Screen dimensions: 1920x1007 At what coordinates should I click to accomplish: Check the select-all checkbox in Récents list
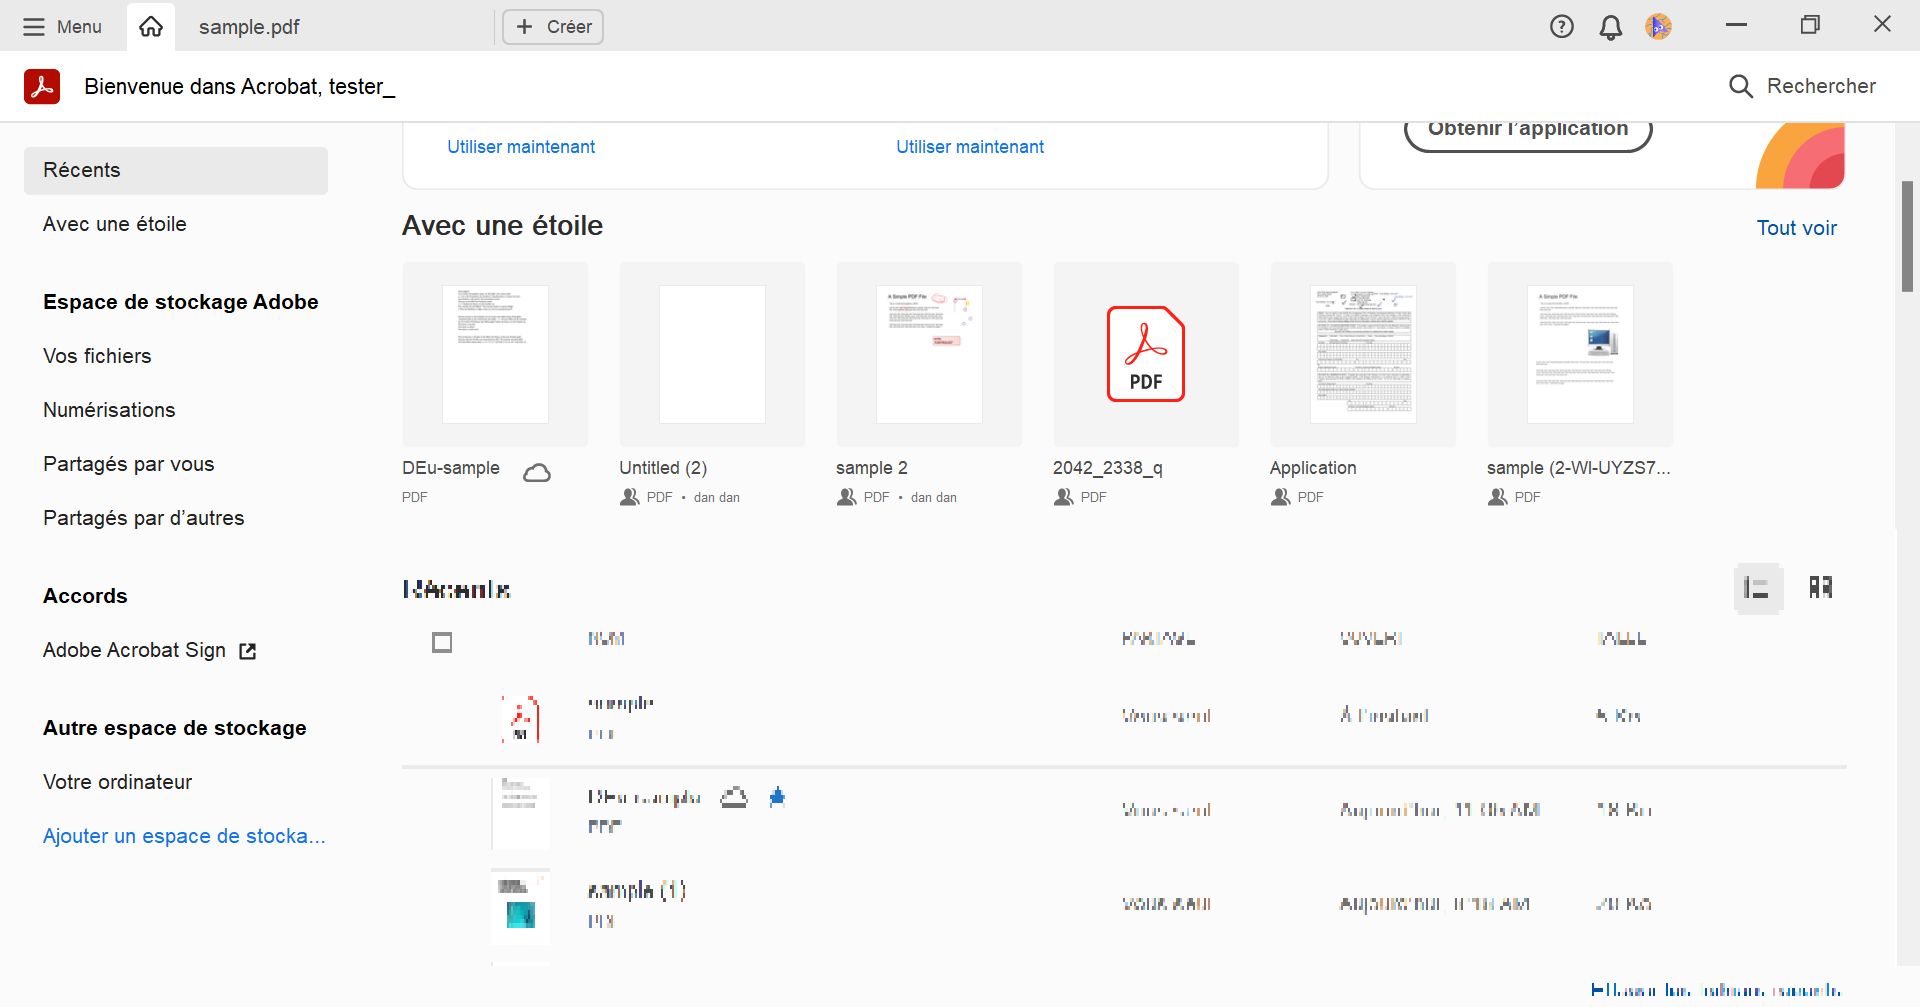pos(442,642)
